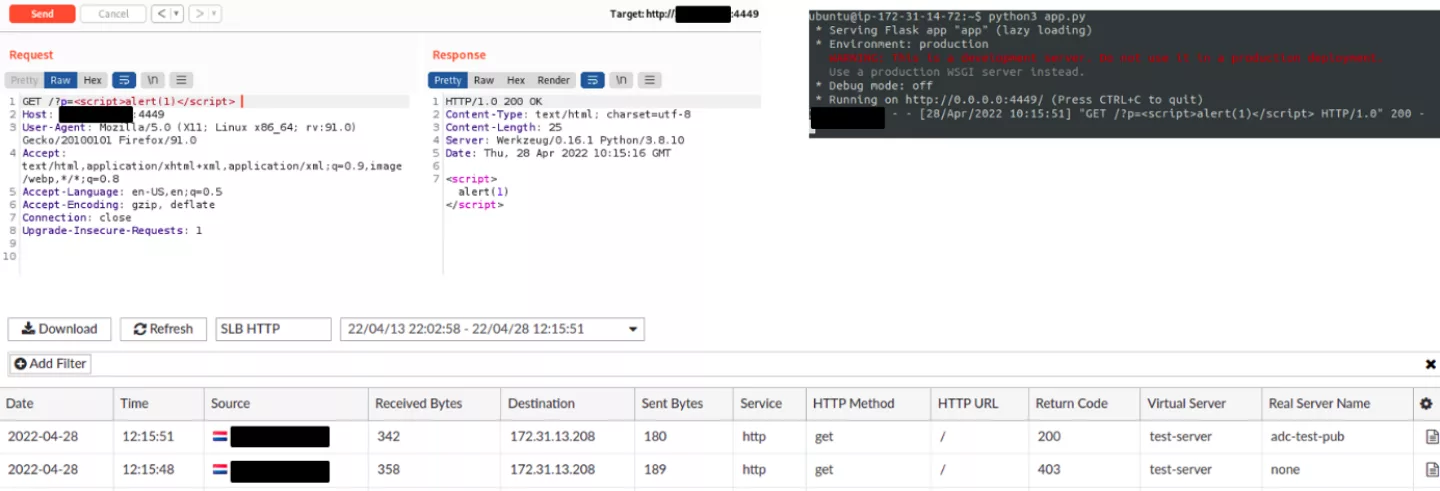Image resolution: width=1440 pixels, height=491 pixels.
Task: Toggle word wrap icon in Request panel
Action: [x=124, y=80]
